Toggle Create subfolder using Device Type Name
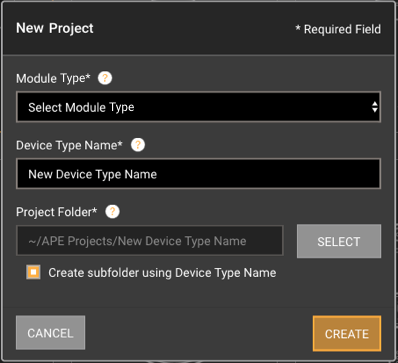The height and width of the screenshot is (363, 398). 33,272
